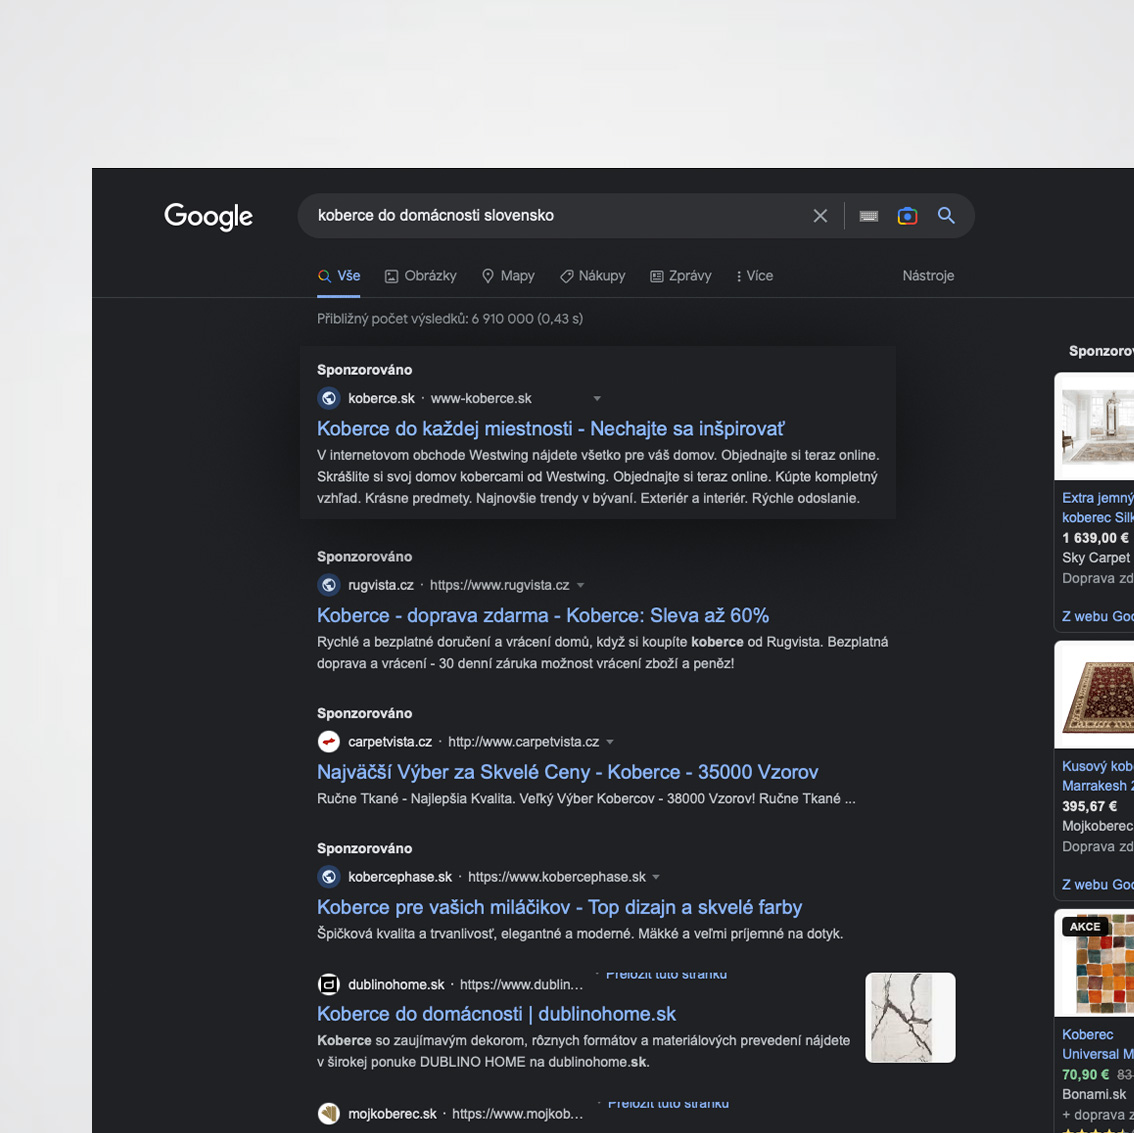Click the www-koberce.sk URL text
The width and height of the screenshot is (1134, 1133).
click(x=481, y=398)
